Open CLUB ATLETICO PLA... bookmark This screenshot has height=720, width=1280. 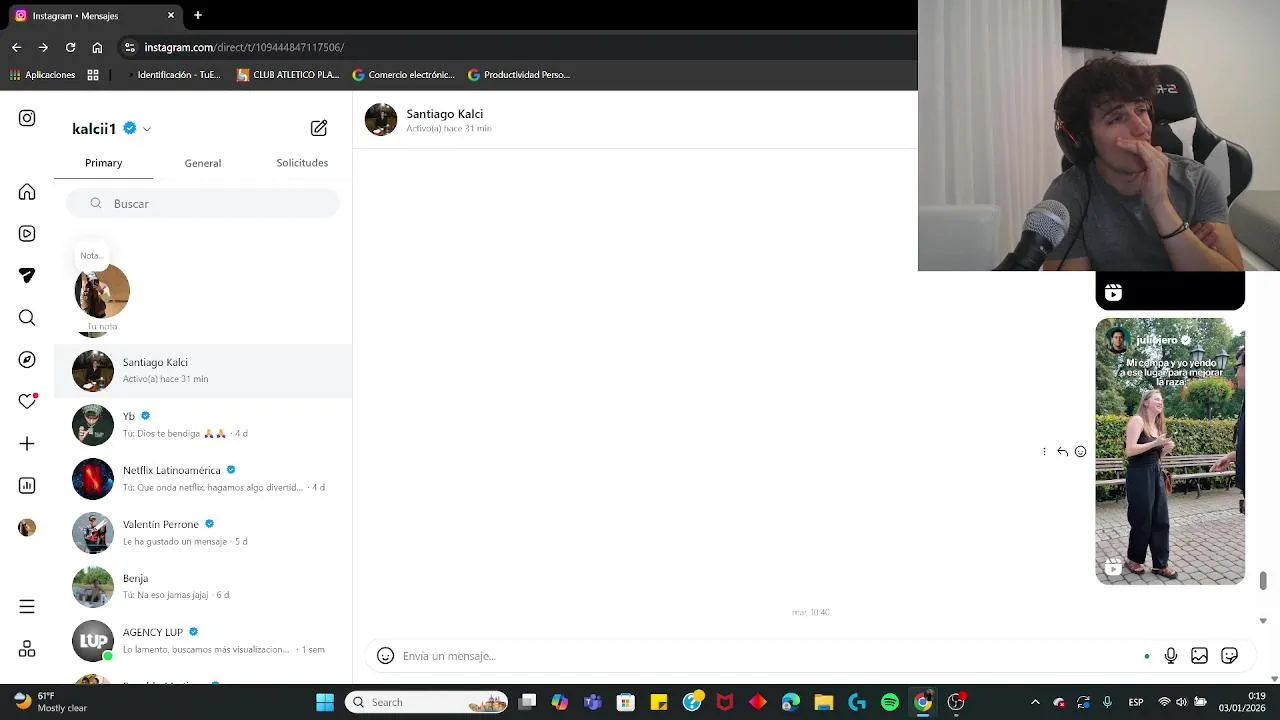(x=288, y=74)
